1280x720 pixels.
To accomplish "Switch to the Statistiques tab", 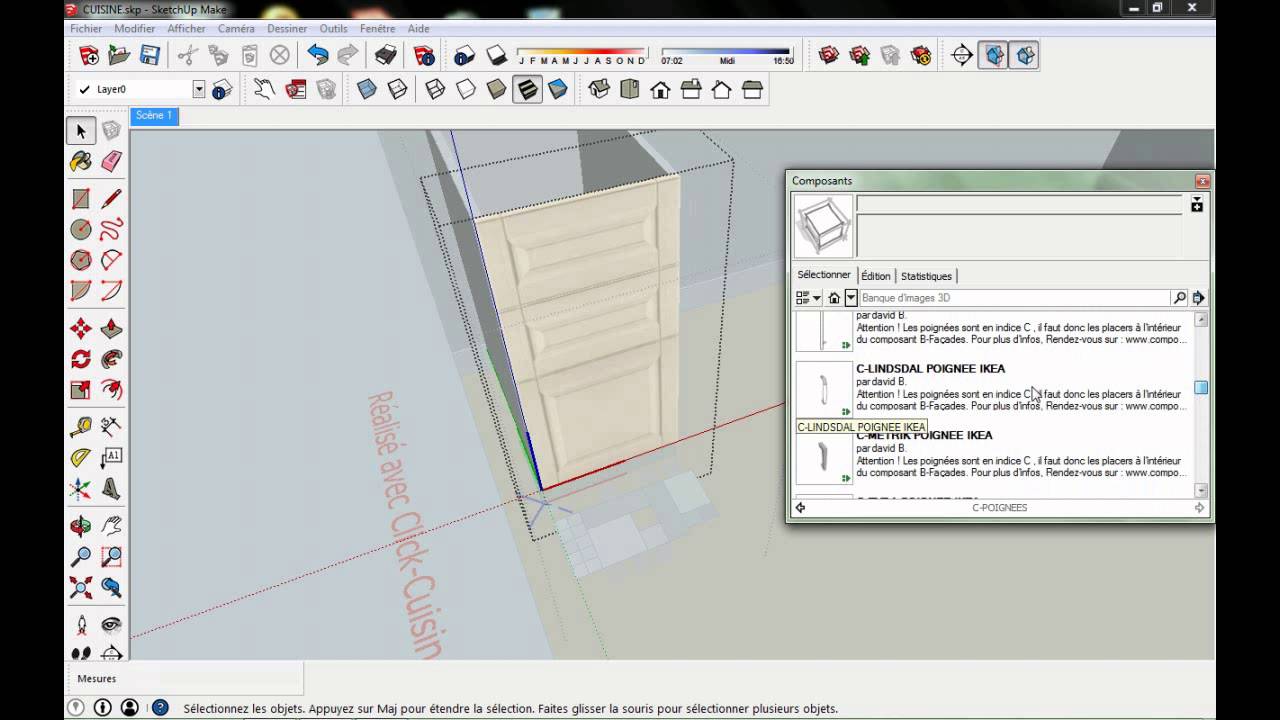I will (927, 276).
